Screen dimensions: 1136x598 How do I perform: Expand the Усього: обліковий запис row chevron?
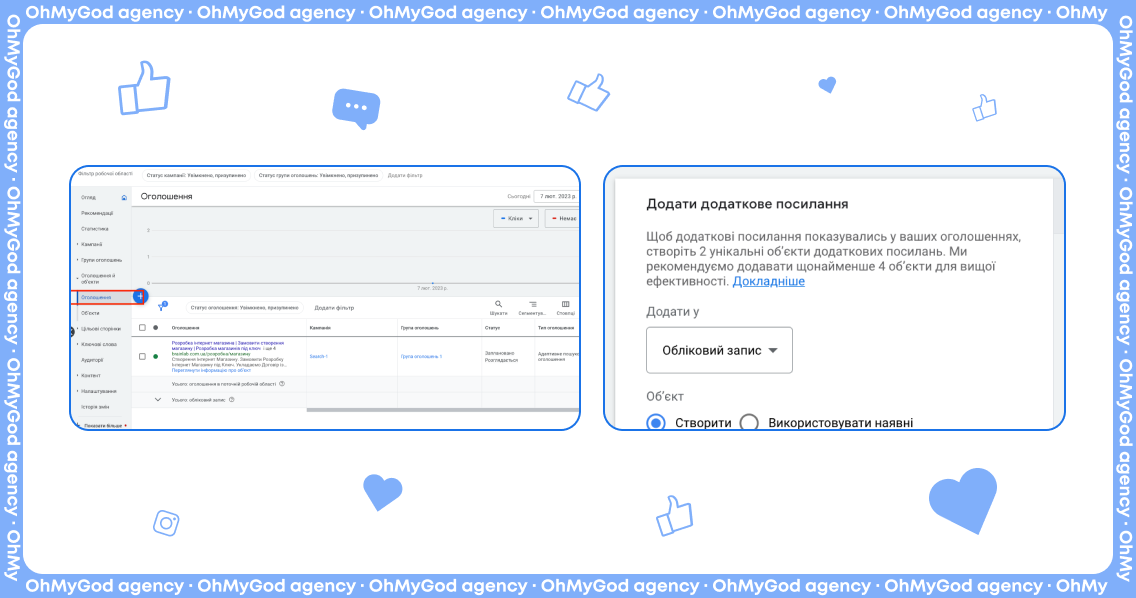click(x=157, y=400)
